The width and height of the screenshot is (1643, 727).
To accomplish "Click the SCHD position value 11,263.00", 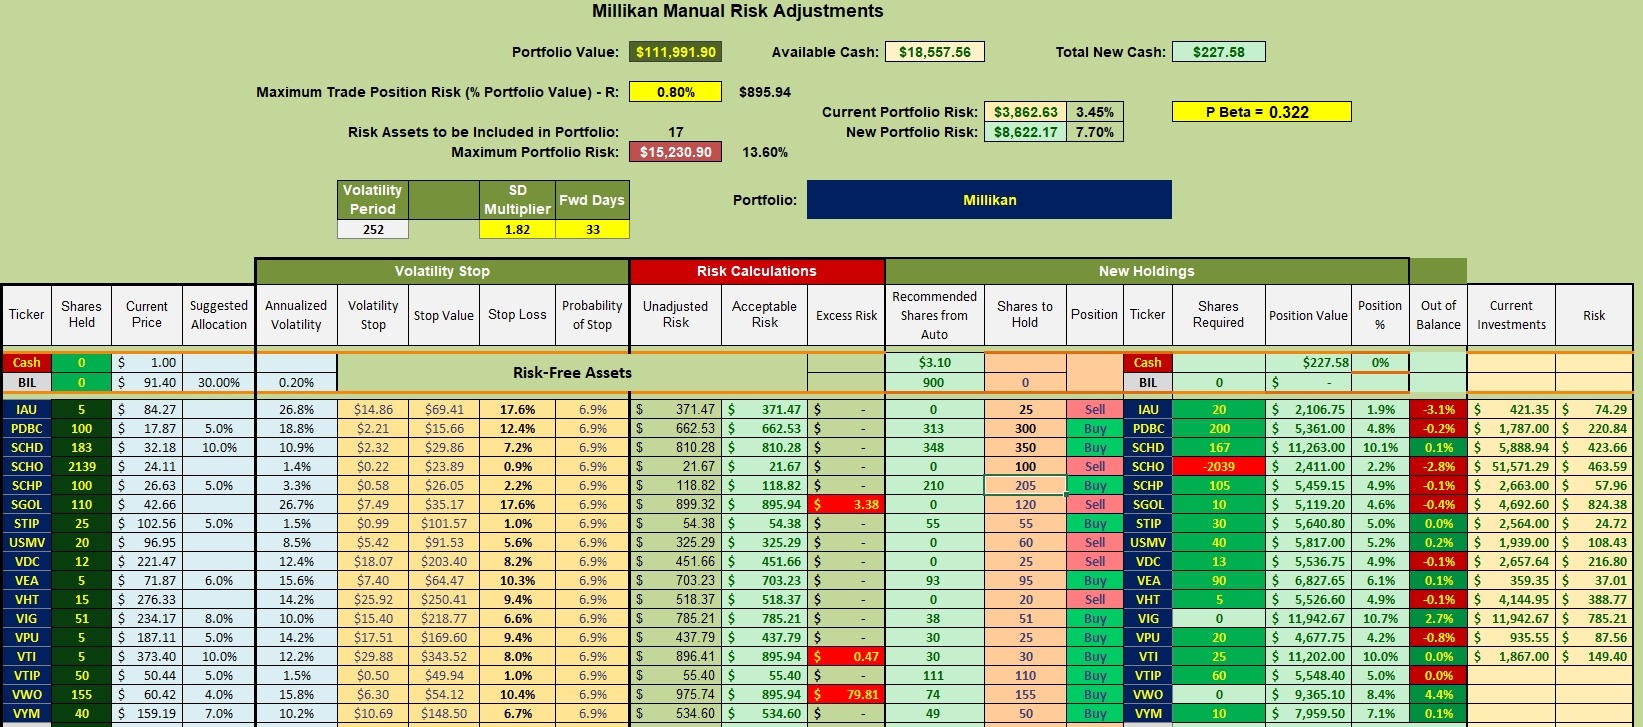I will pos(1309,447).
